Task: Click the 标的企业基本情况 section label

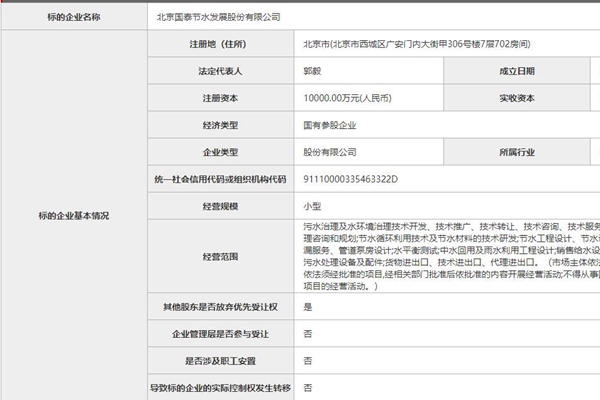Action: click(x=73, y=216)
